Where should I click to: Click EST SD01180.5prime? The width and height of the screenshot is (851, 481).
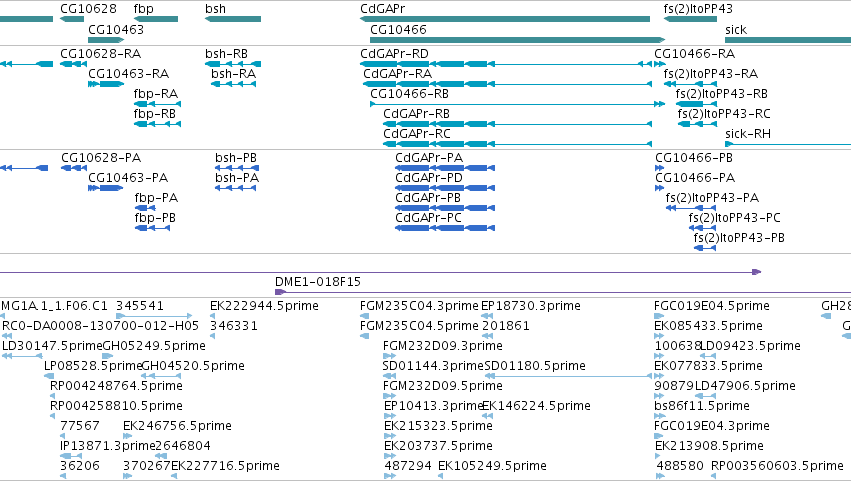point(535,366)
